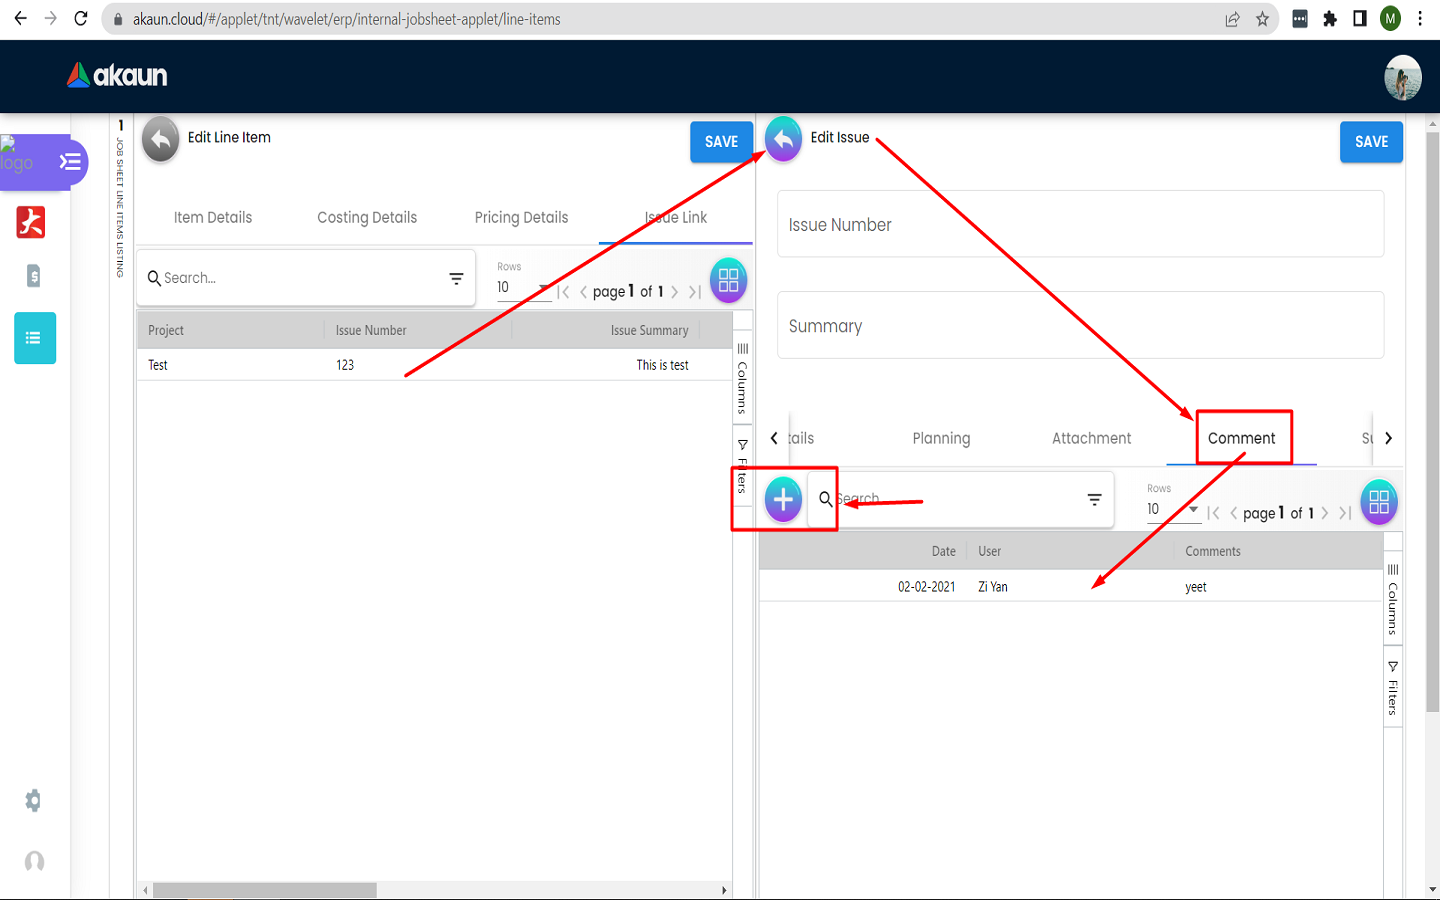Open user profile avatar

[1403, 77]
